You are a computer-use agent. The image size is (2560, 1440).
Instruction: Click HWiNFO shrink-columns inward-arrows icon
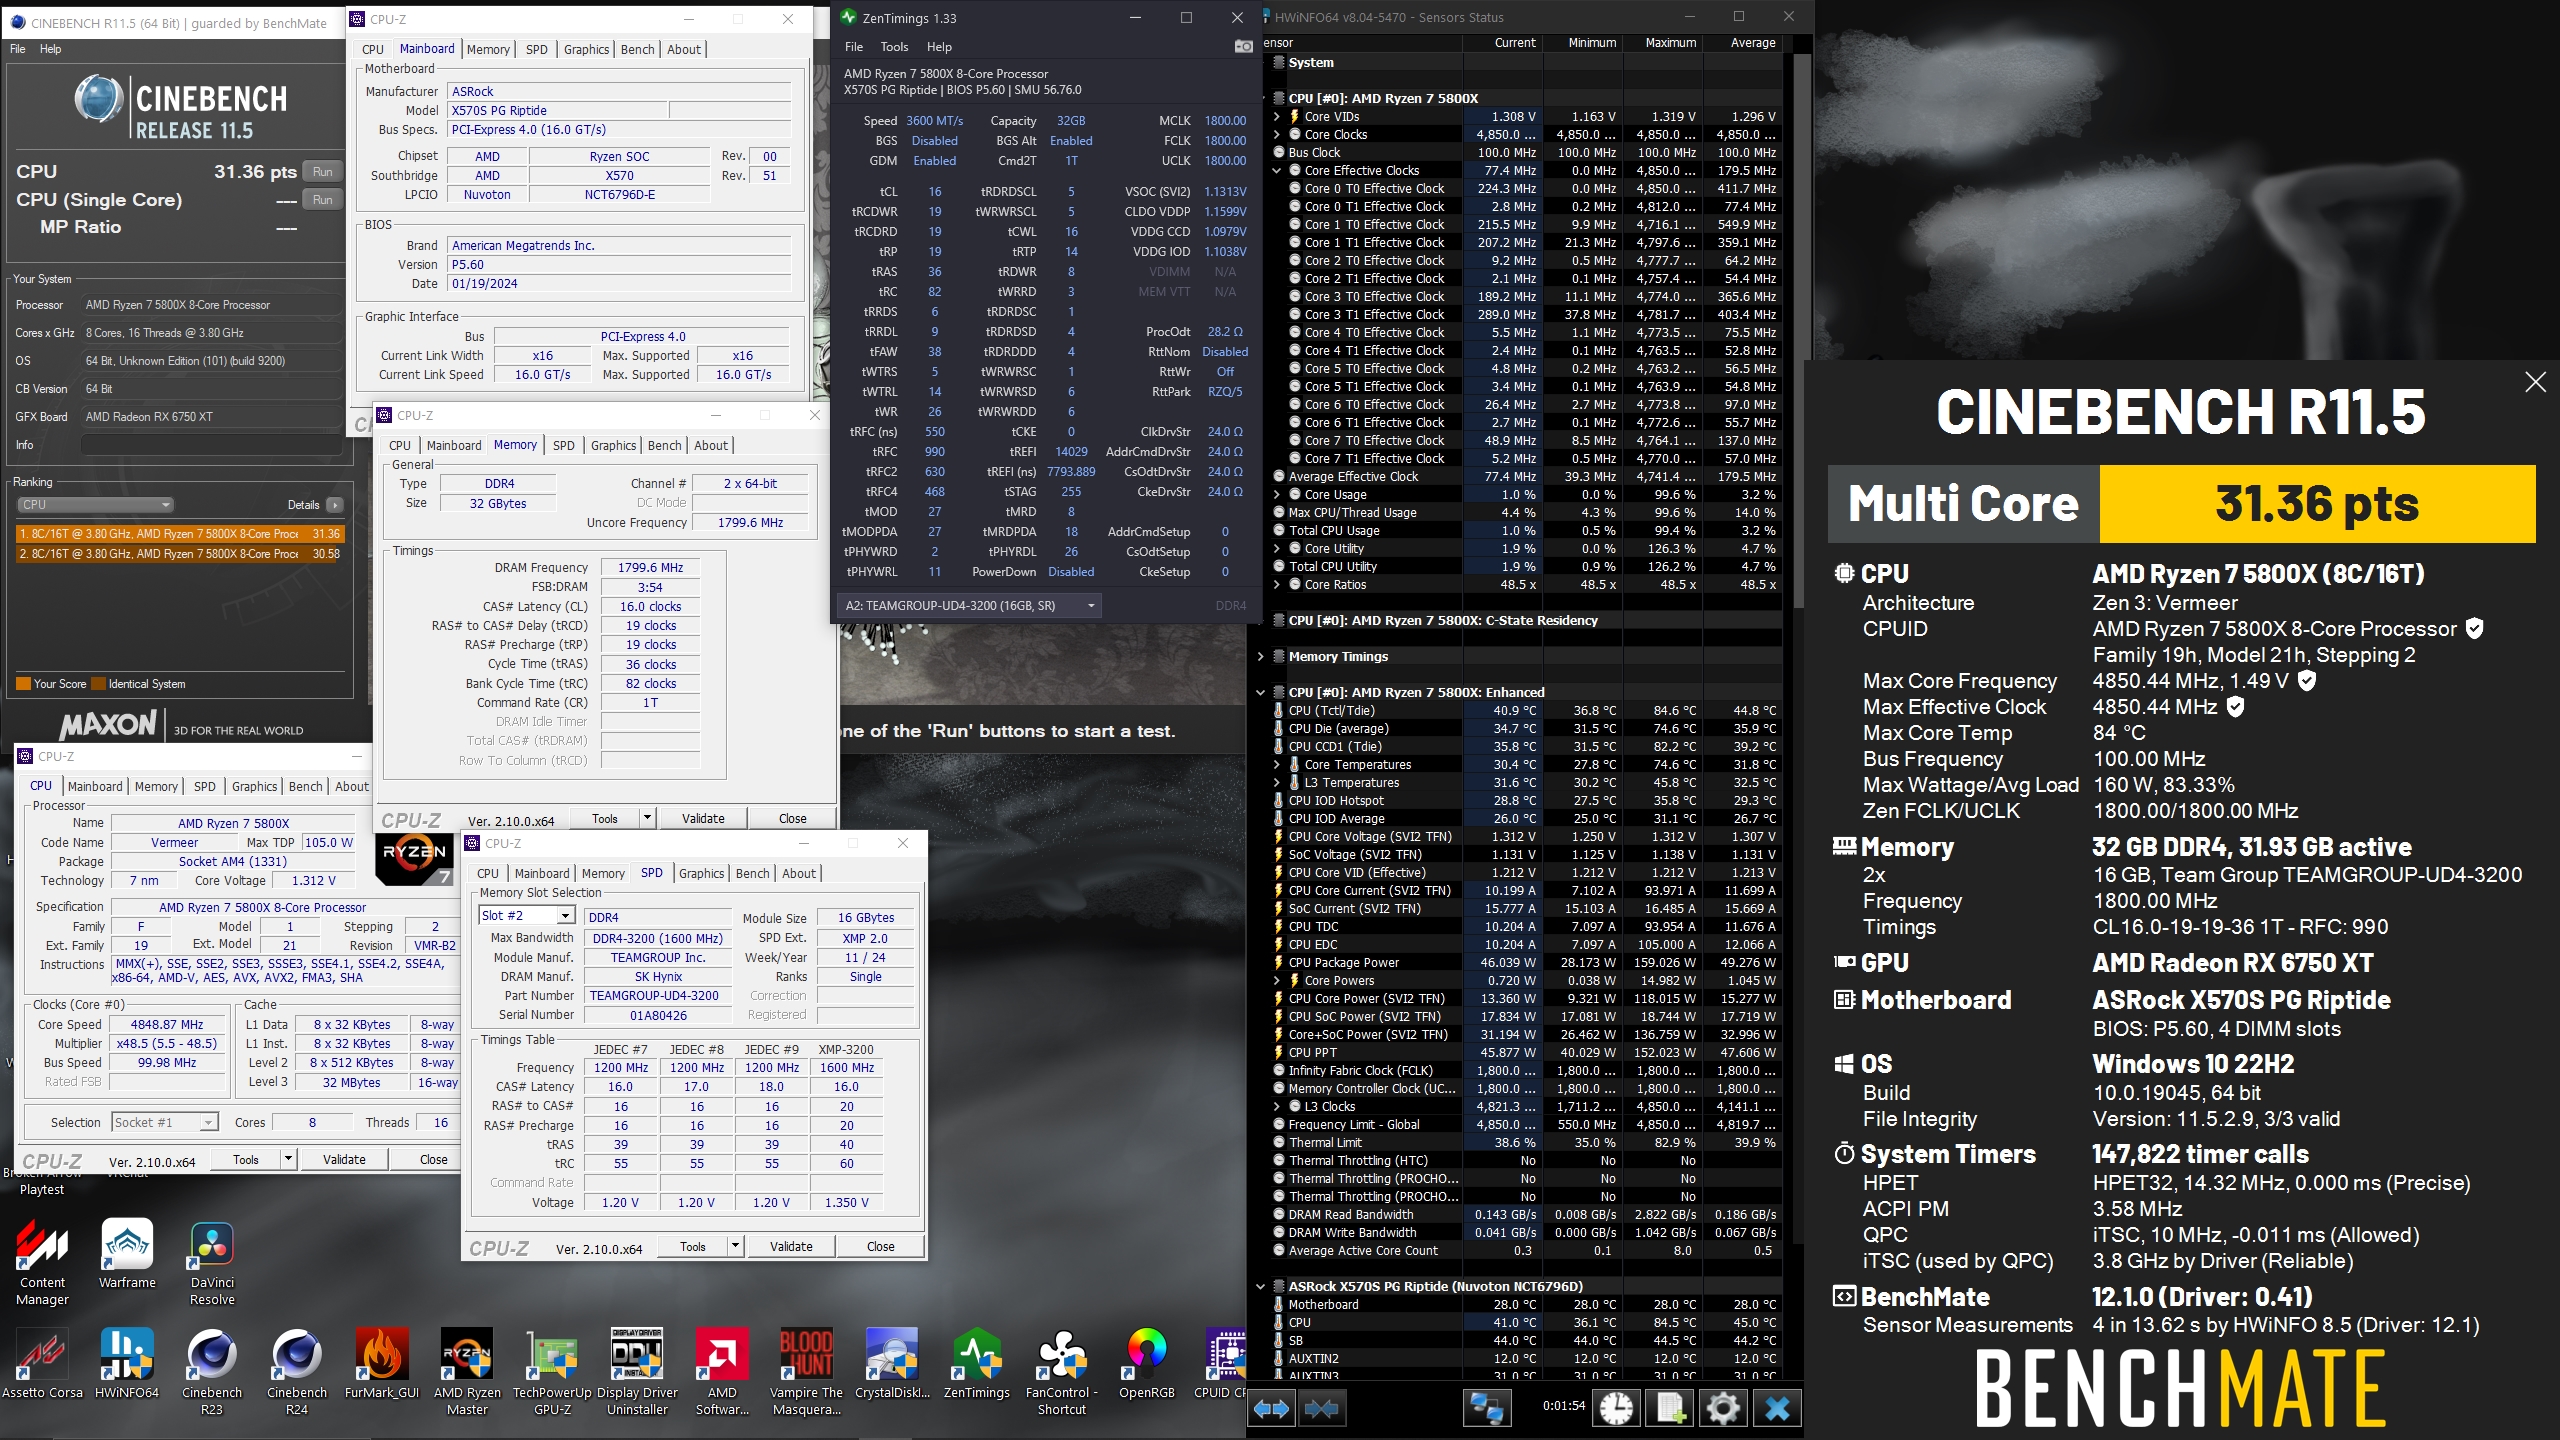tap(1321, 1409)
